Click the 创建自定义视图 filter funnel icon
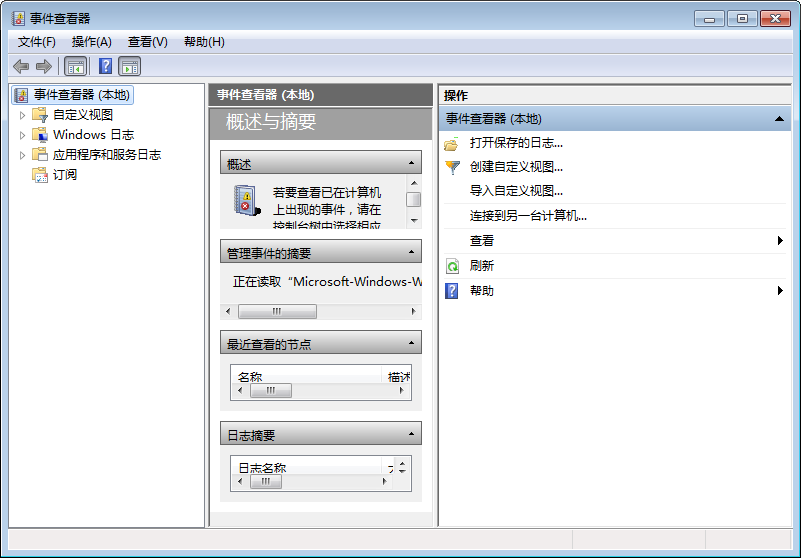The height and width of the screenshot is (558, 801). (452, 167)
